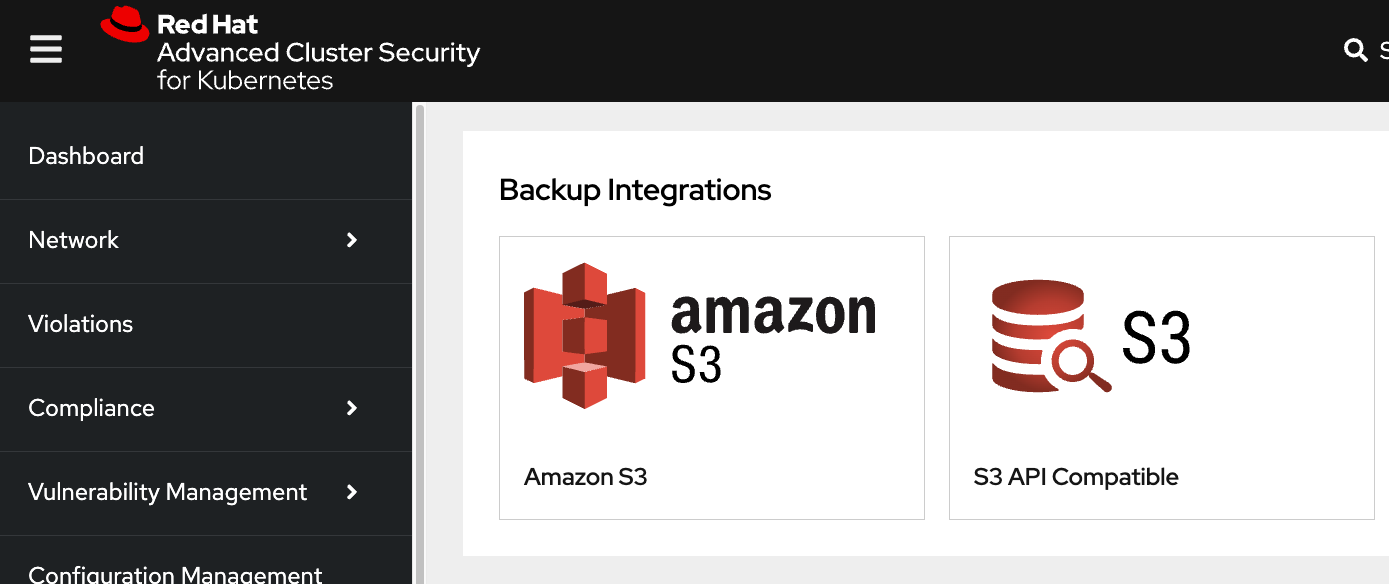Open the Amazon S3 integration card
This screenshot has width=1389, height=584.
712,378
